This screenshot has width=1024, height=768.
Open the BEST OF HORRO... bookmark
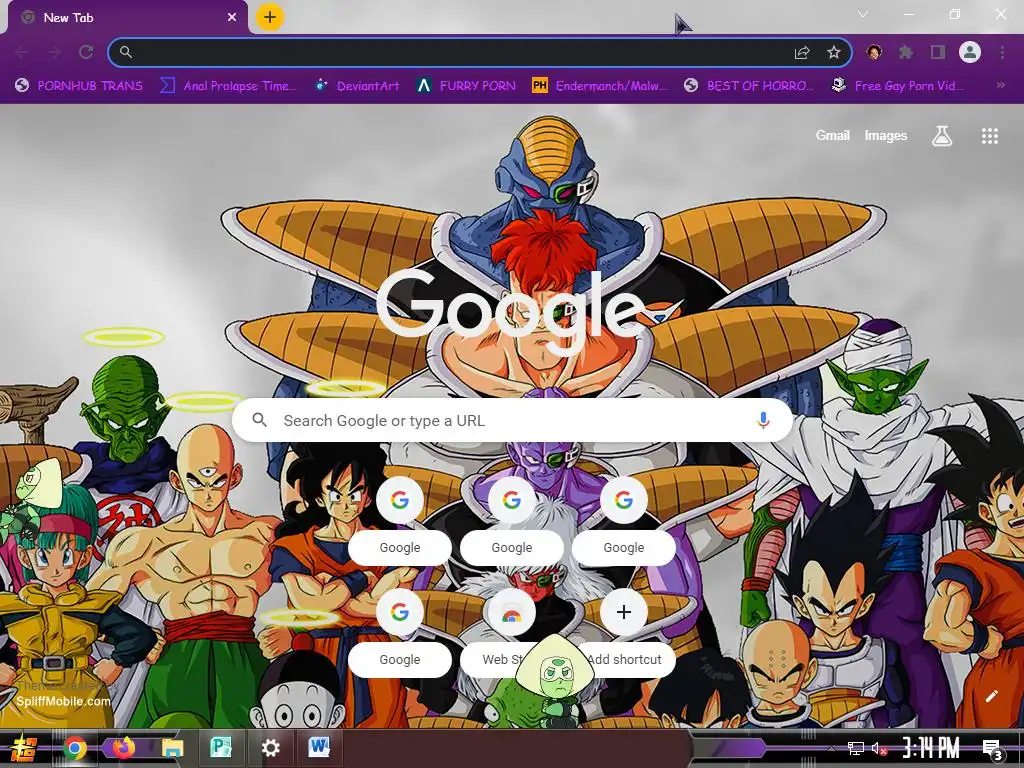(750, 86)
